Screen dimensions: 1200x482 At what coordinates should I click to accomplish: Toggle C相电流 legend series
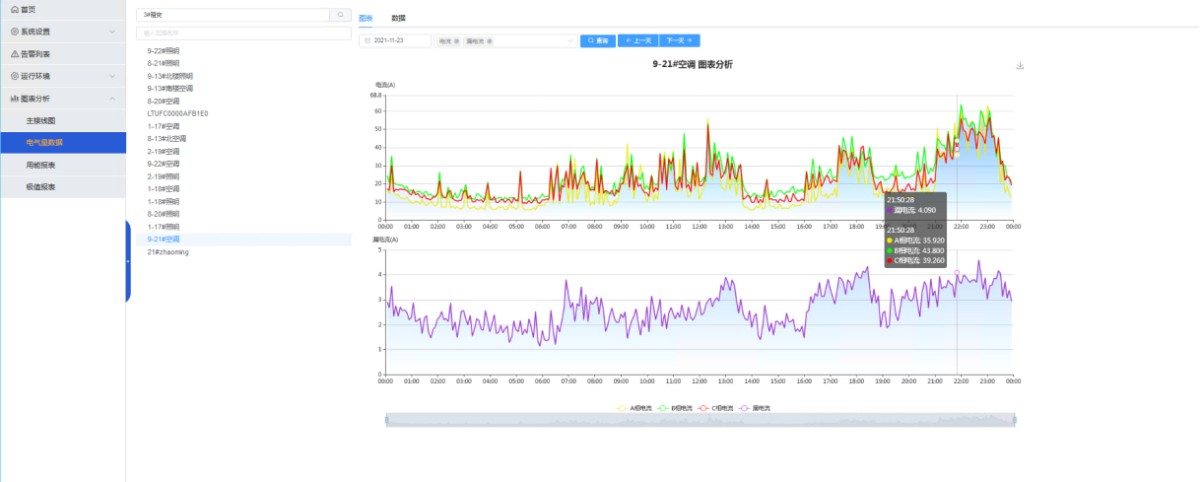[x=716, y=408]
